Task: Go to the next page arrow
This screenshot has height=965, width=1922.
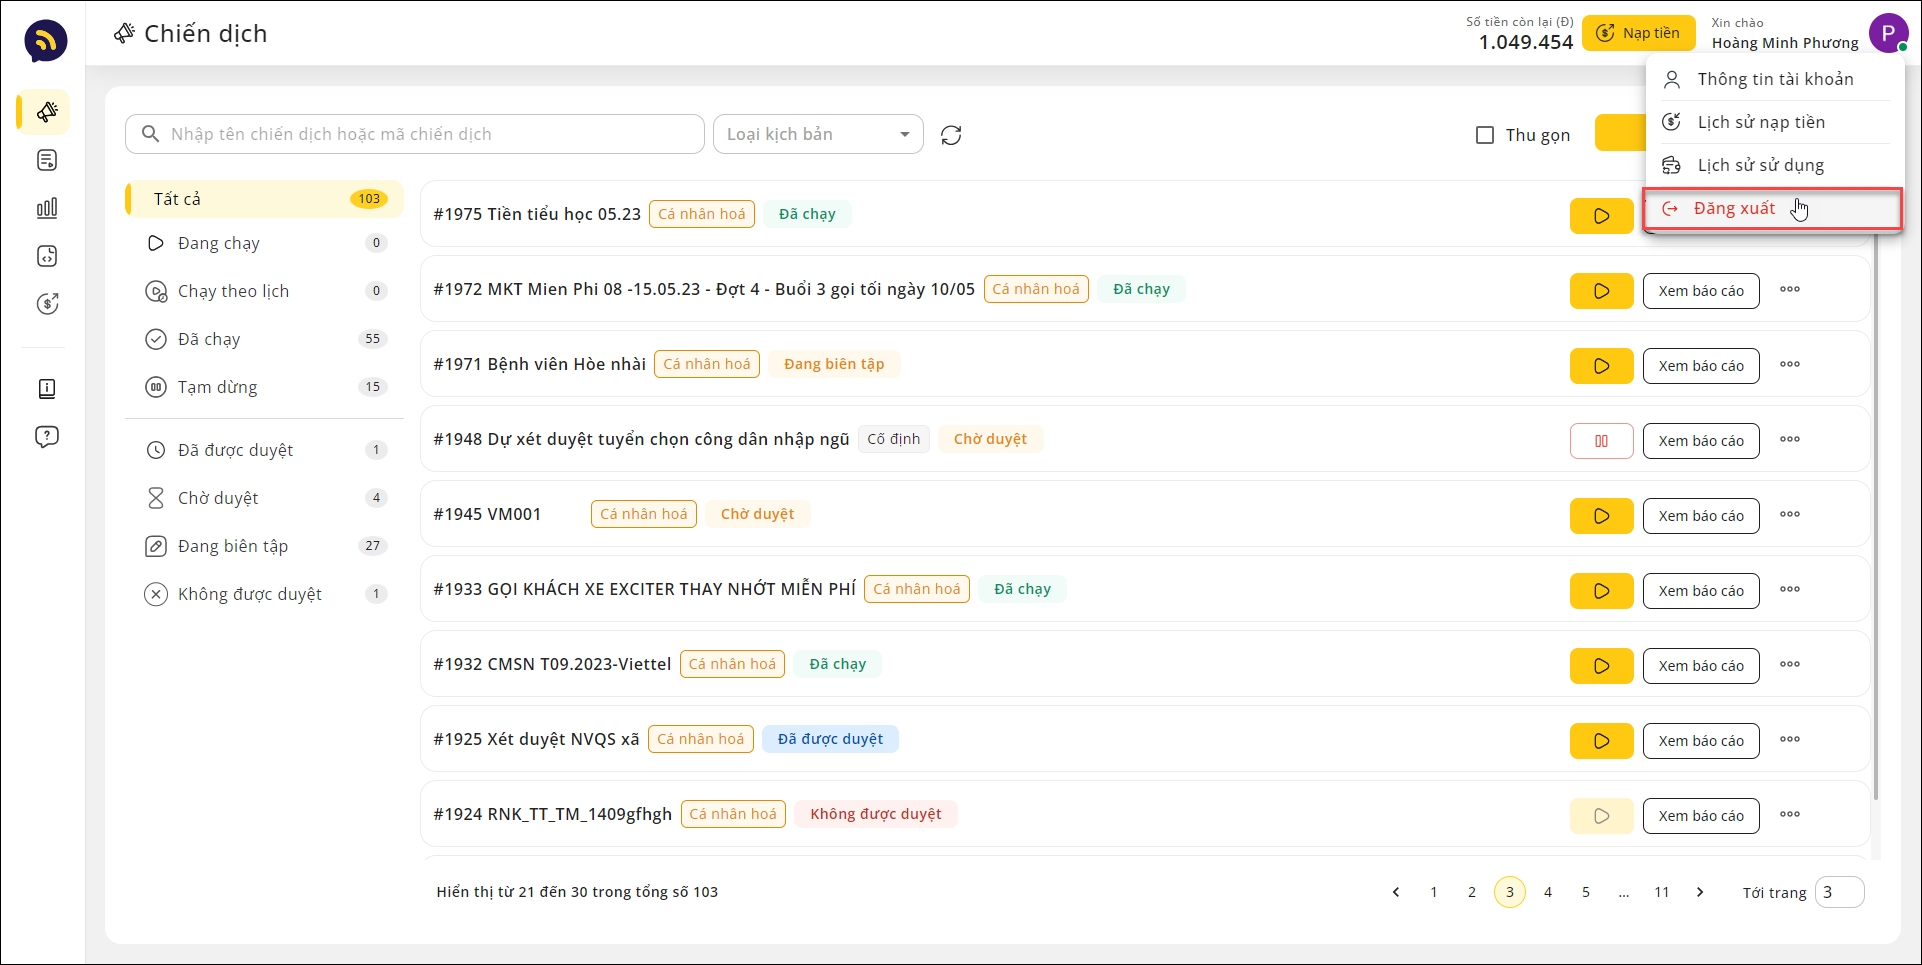Action: [x=1700, y=892]
